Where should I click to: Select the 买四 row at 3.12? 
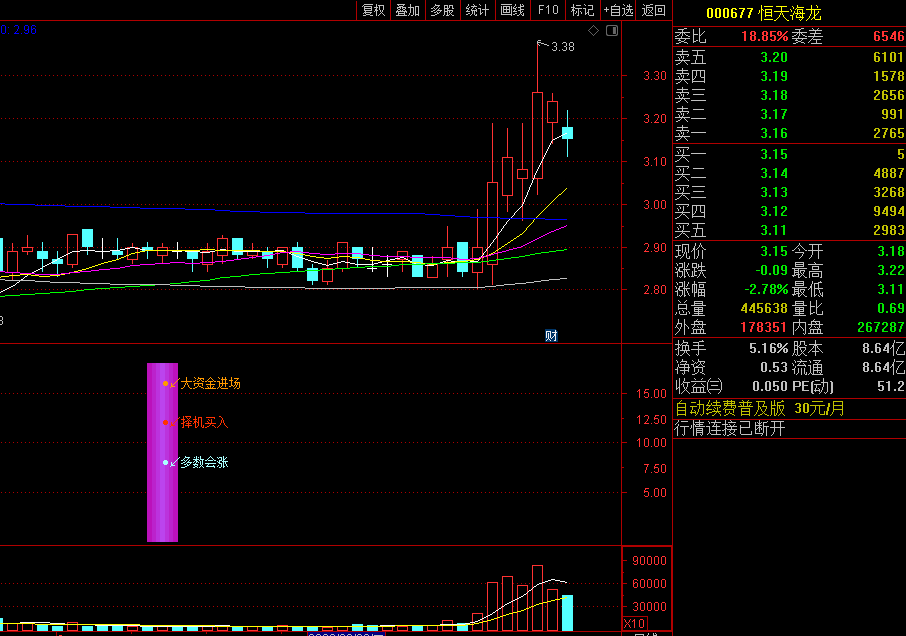(789, 211)
